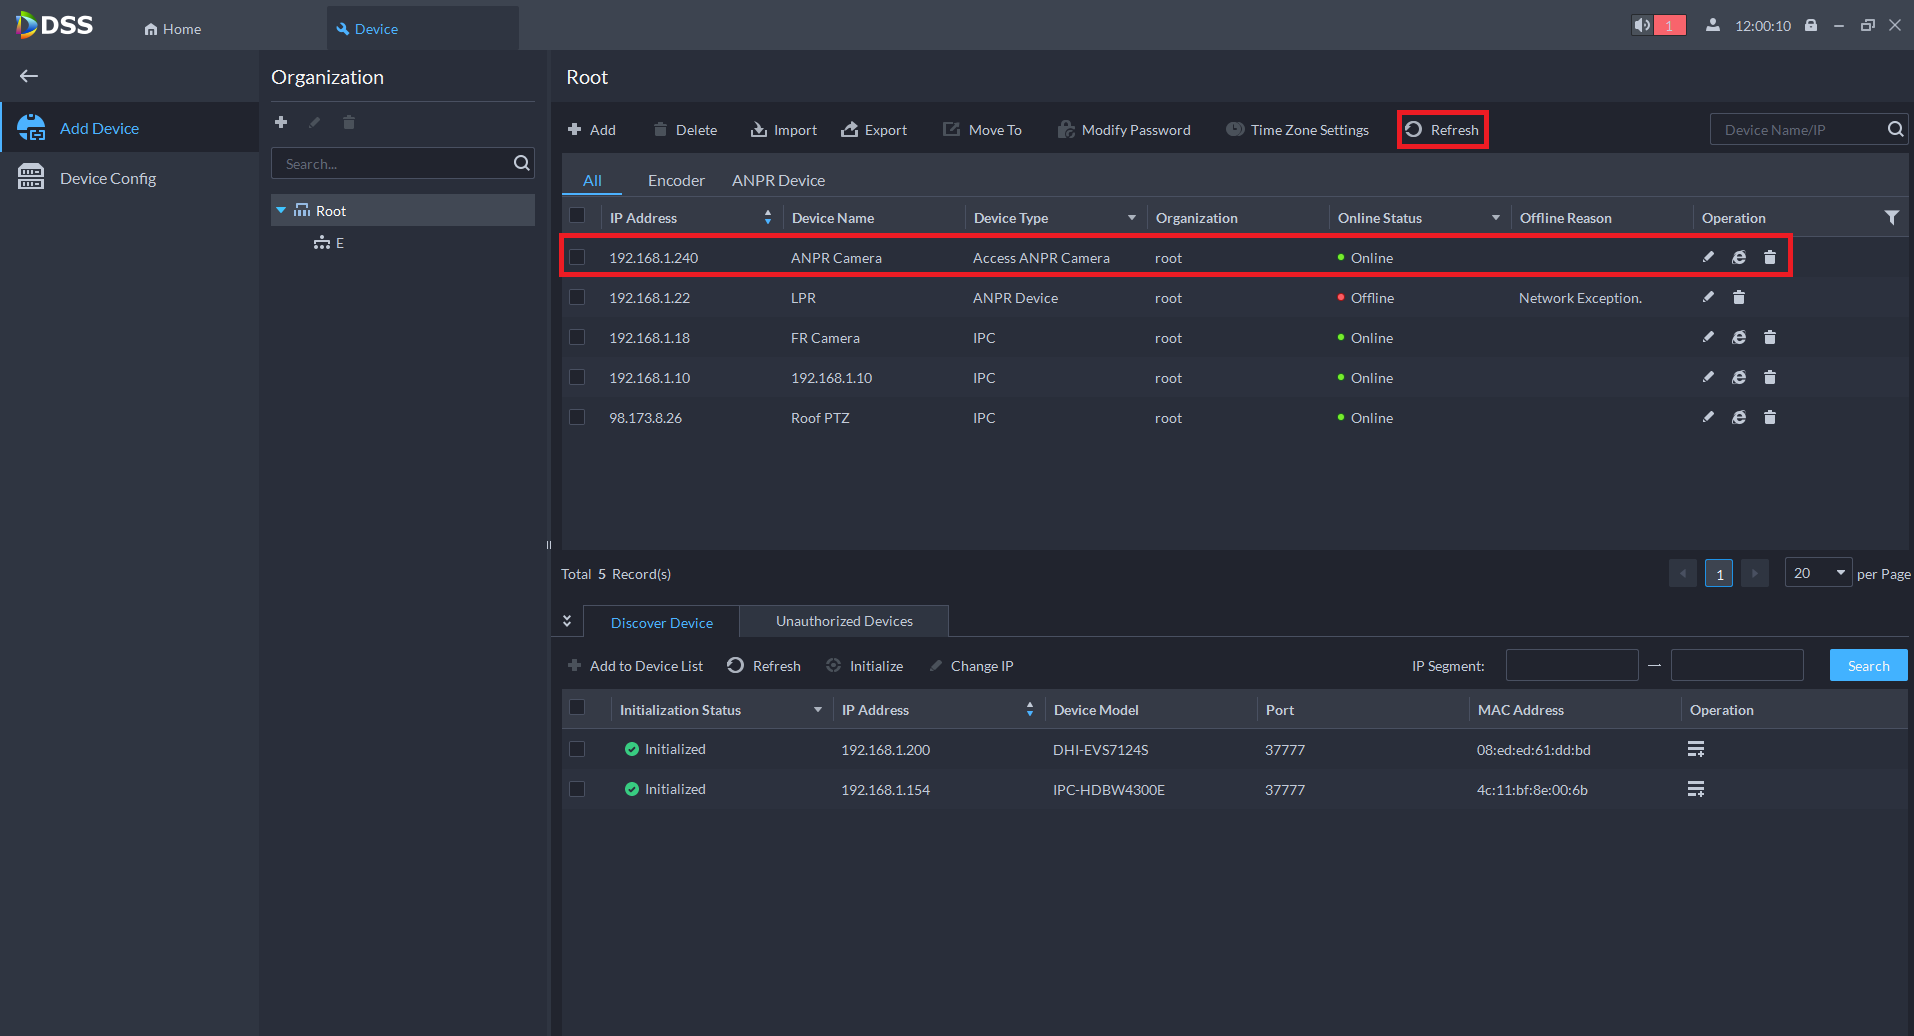Click the alarm speaker icon in title bar

1642,25
